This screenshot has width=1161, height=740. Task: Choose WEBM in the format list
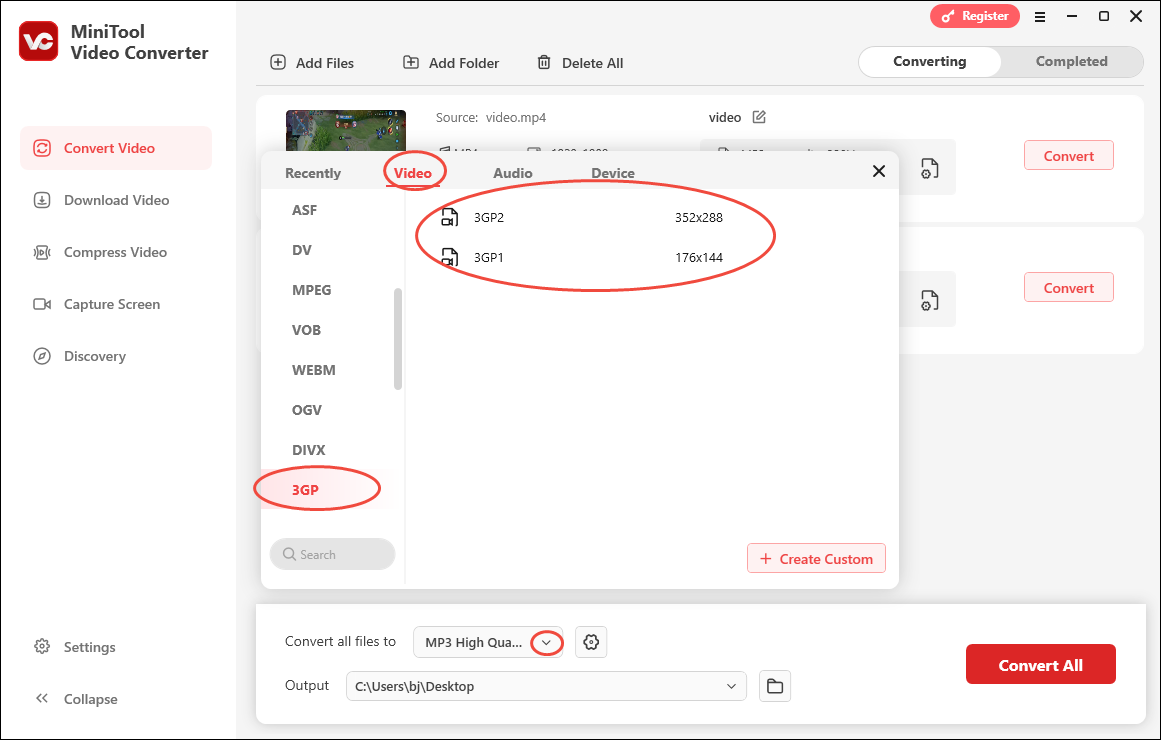314,370
